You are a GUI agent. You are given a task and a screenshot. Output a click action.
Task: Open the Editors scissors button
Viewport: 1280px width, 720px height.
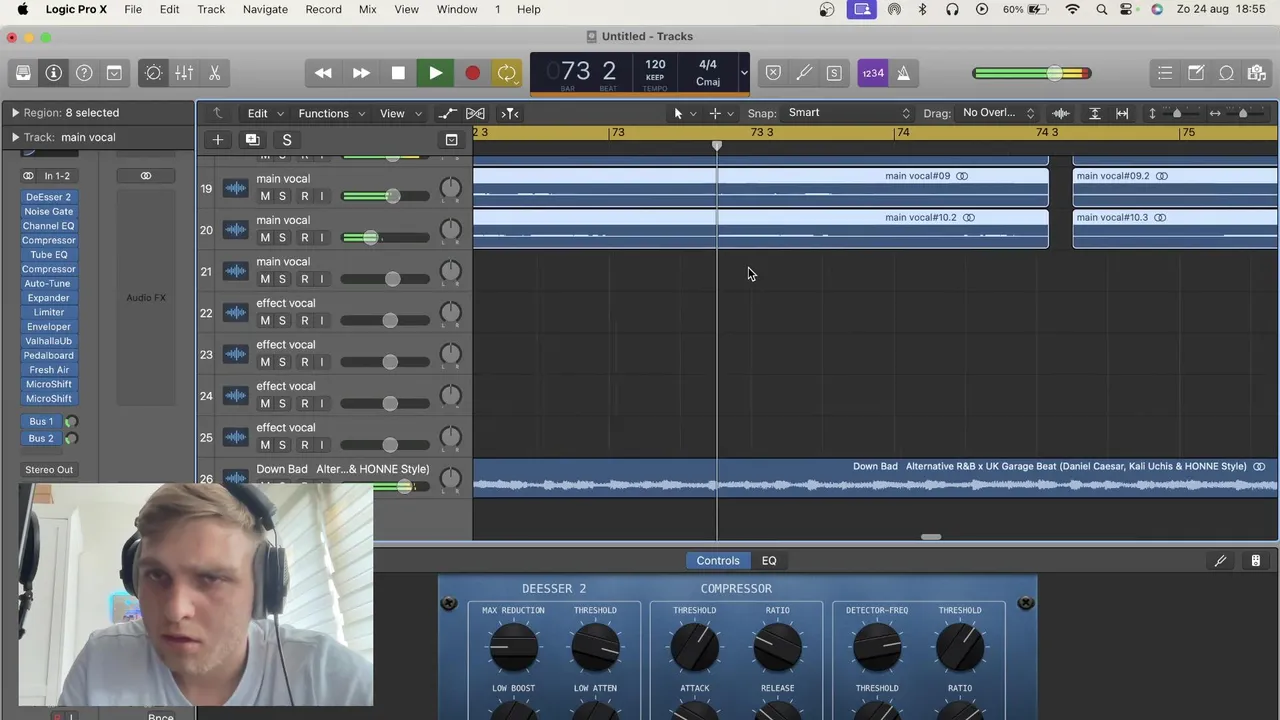(x=214, y=73)
